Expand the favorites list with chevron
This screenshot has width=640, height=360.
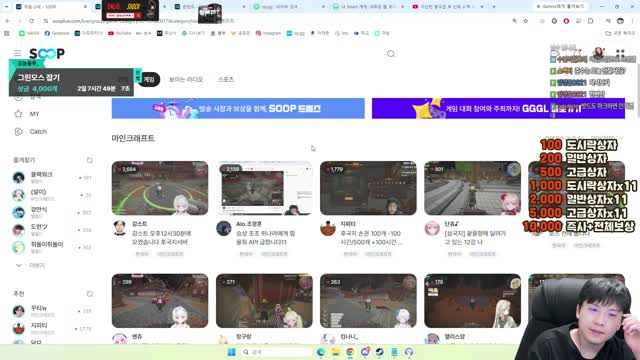(x=18, y=265)
